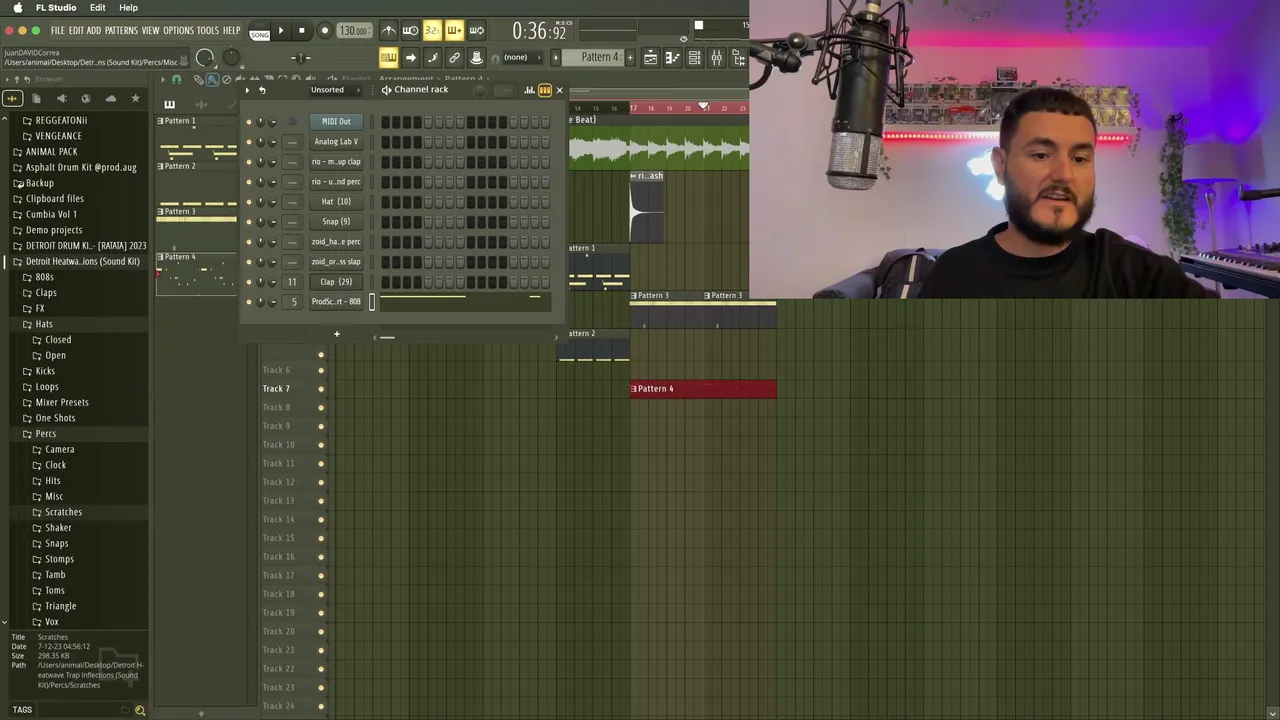Screen dimensions: 1280x720
Task: Toggle the PAT/SONG mode switch
Action: (259, 31)
